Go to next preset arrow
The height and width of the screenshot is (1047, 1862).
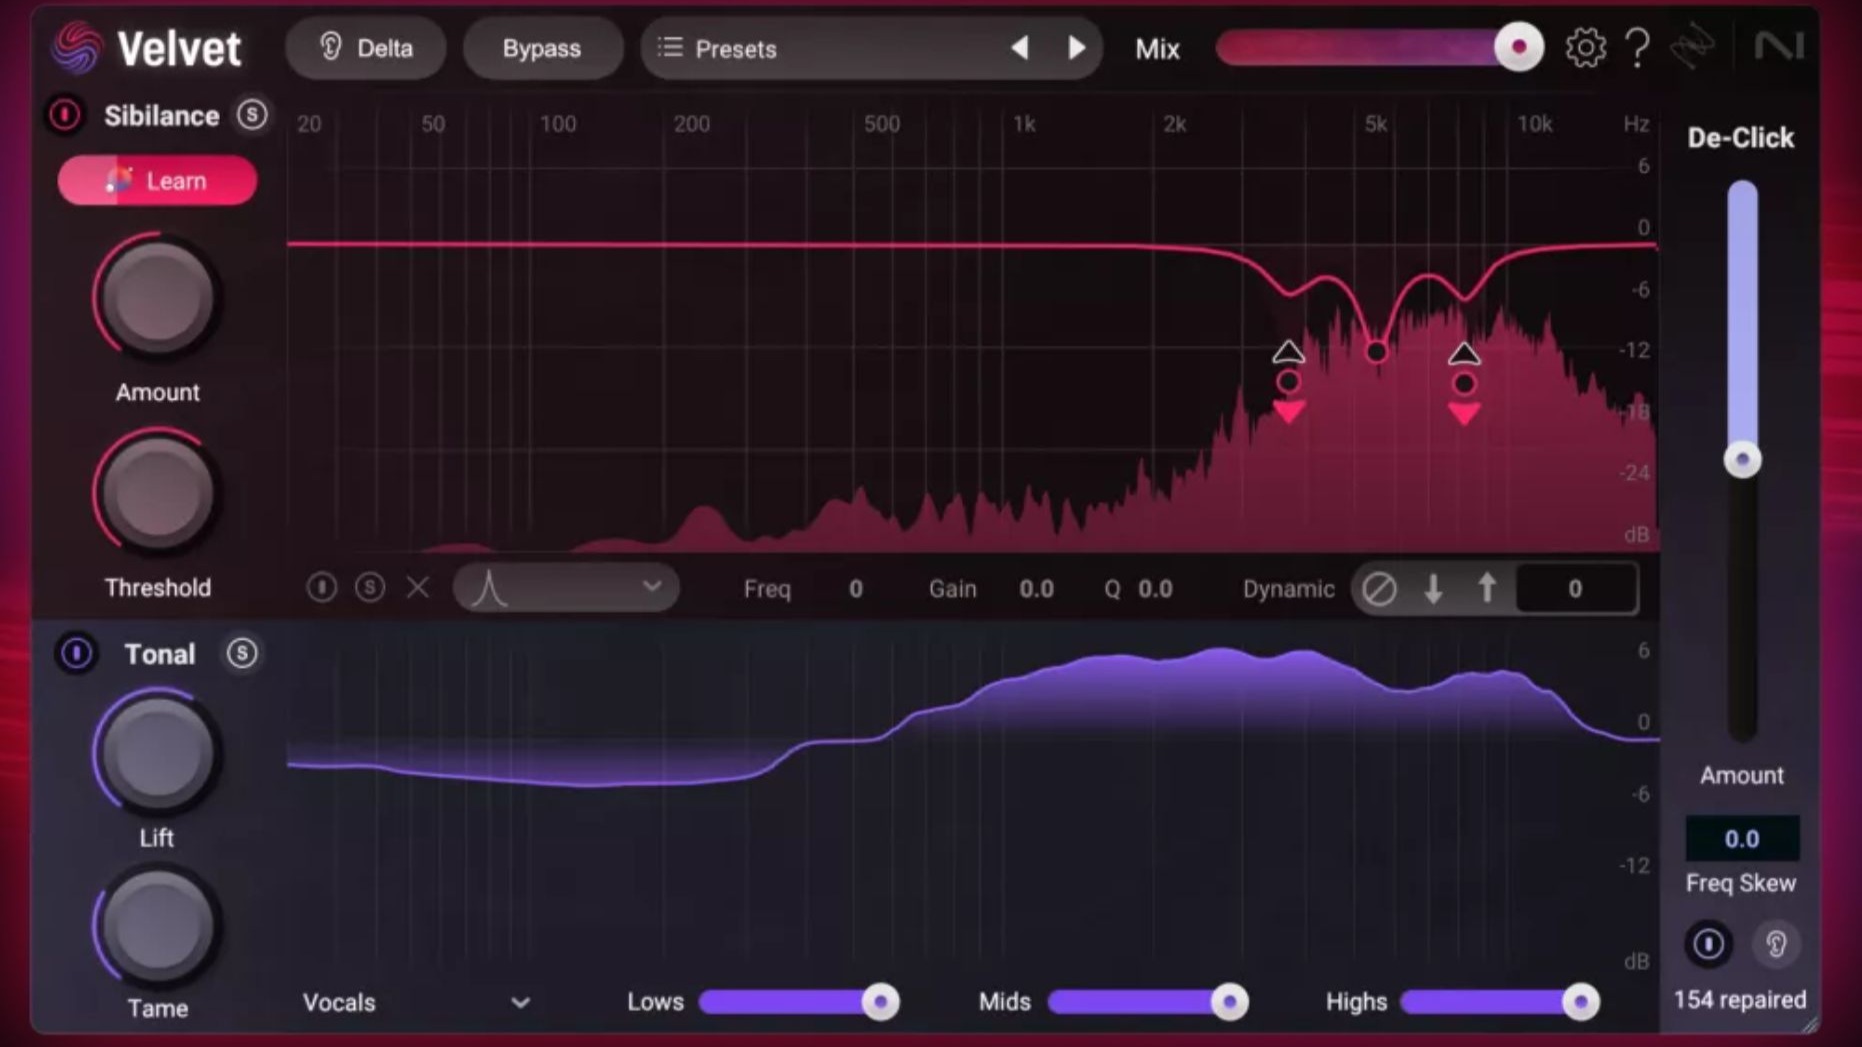(1076, 48)
